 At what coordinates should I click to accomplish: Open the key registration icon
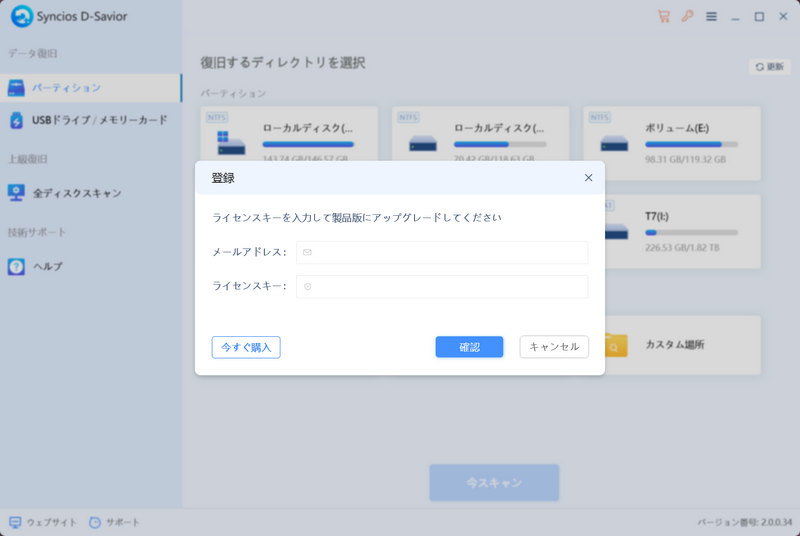click(x=687, y=16)
